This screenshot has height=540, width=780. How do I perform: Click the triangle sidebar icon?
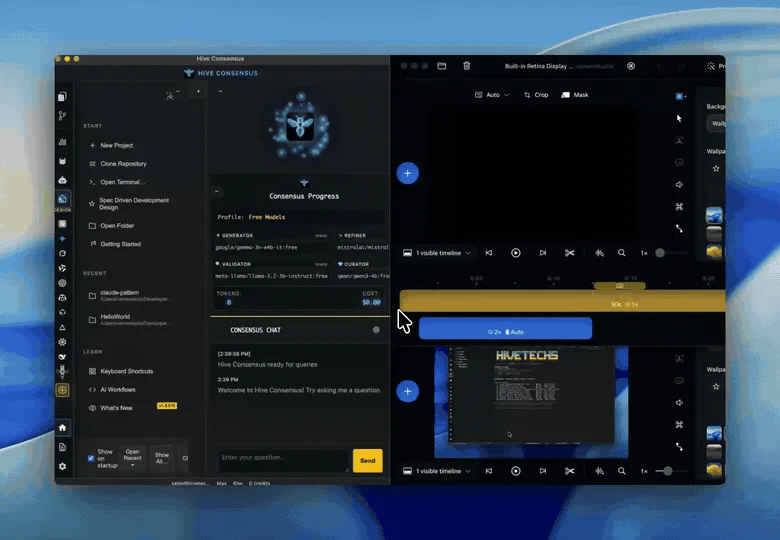click(x=62, y=327)
